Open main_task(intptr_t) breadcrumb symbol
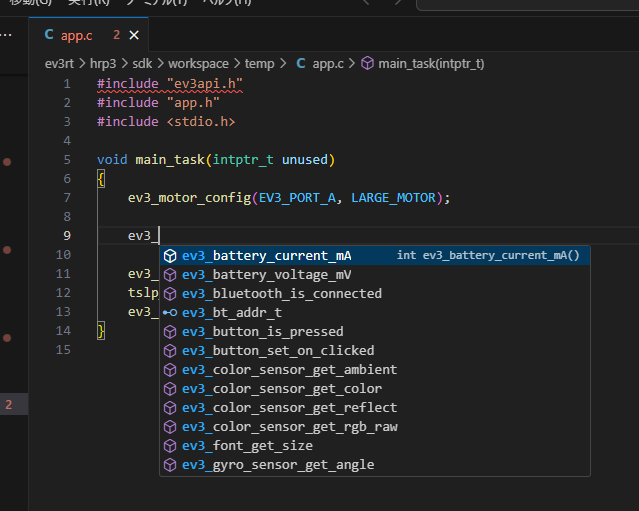The height and width of the screenshot is (511, 639). point(431,64)
